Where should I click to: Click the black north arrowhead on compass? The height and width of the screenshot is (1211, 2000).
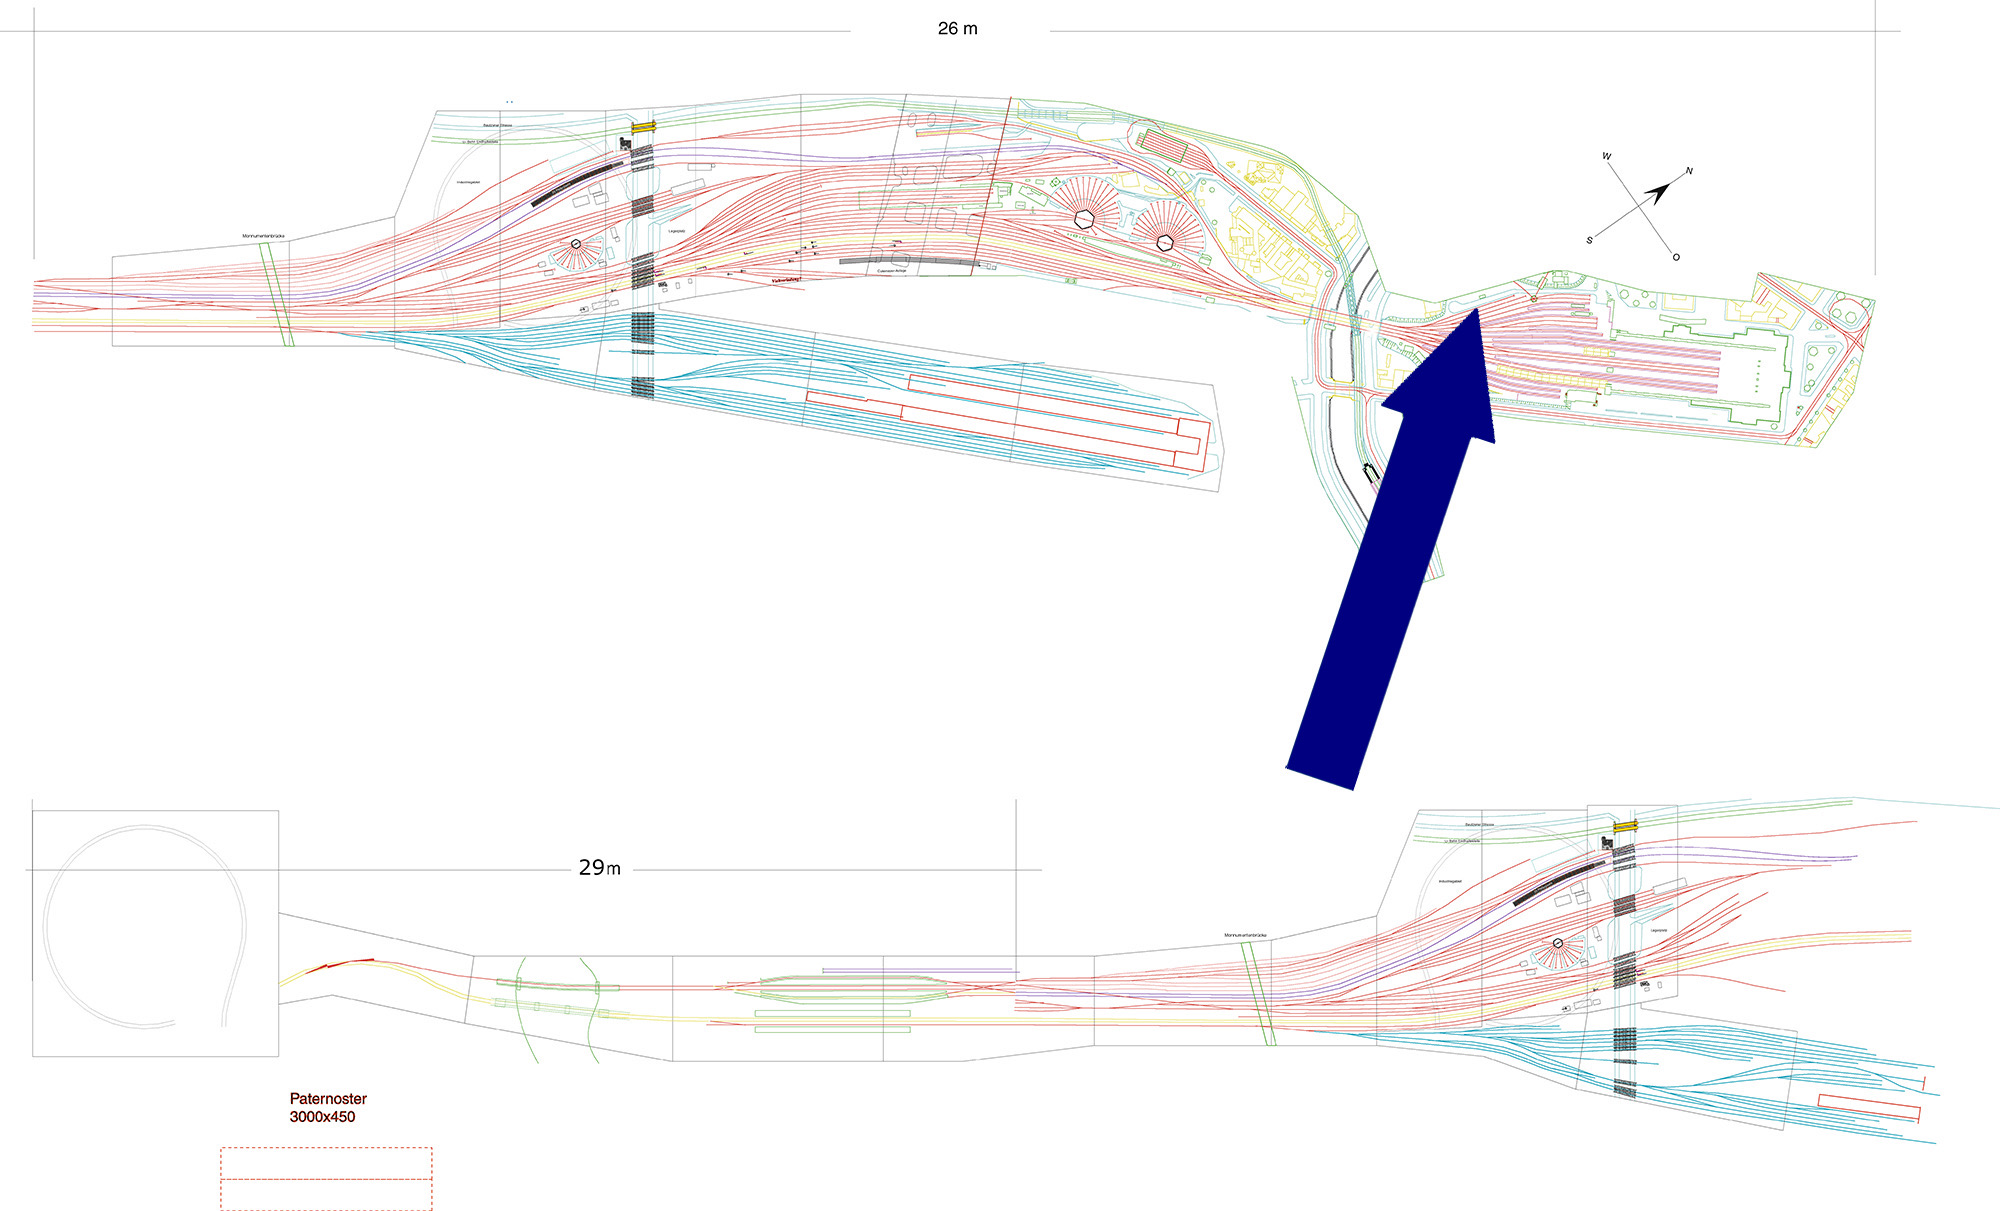click(x=1660, y=192)
